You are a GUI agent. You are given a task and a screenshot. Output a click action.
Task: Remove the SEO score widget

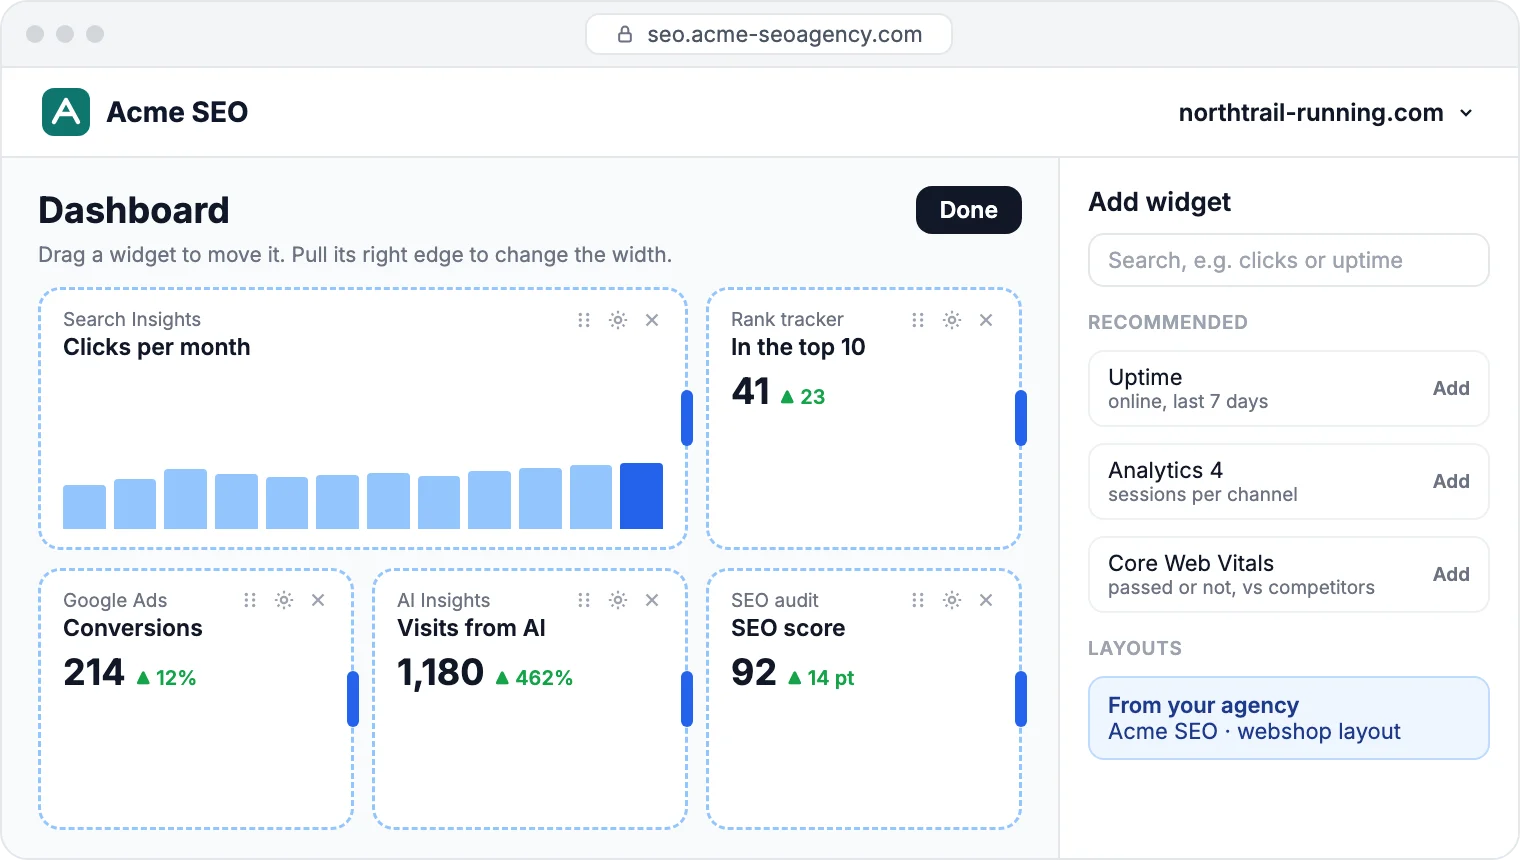[986, 600]
